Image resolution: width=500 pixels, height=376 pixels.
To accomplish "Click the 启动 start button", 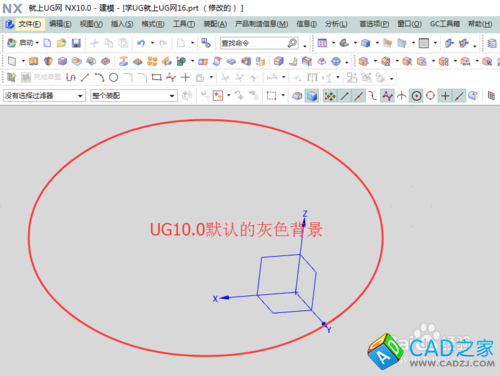I will (23, 43).
